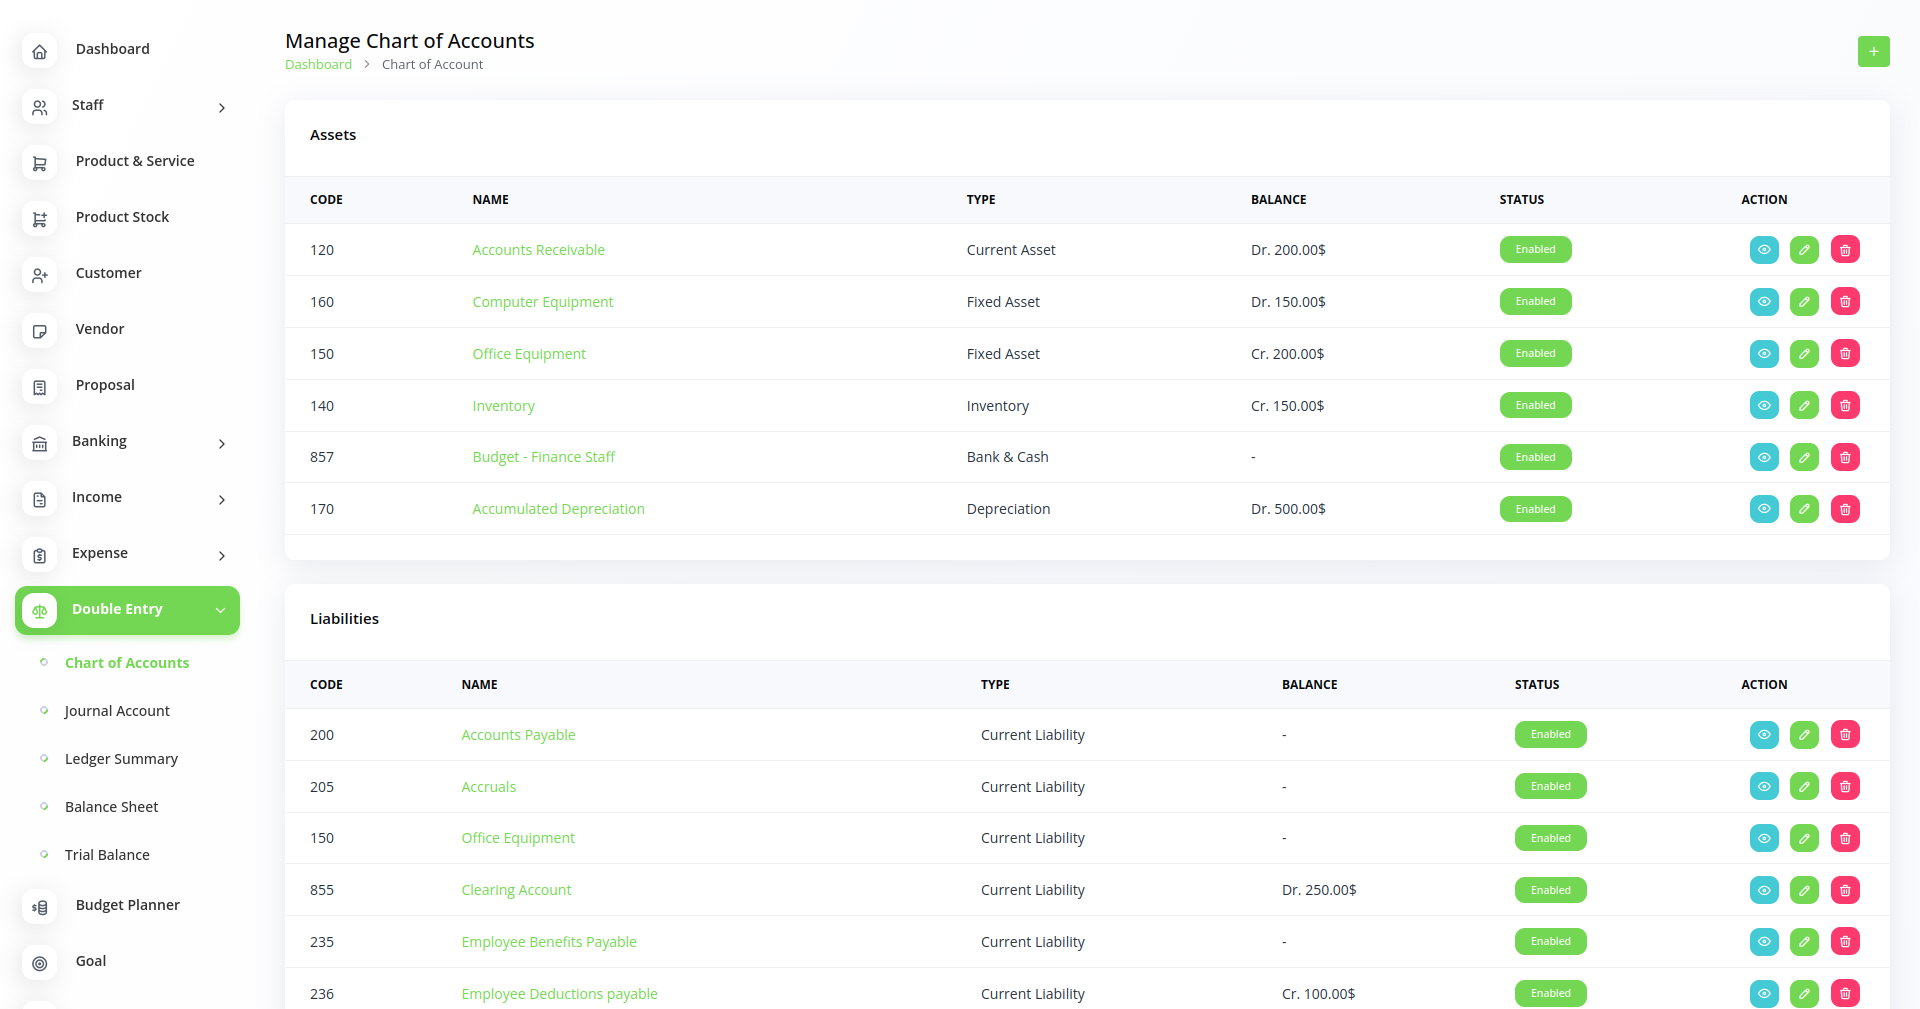View the Office Equipment asset with eye icon
This screenshot has width=1920, height=1009.
[x=1764, y=354]
